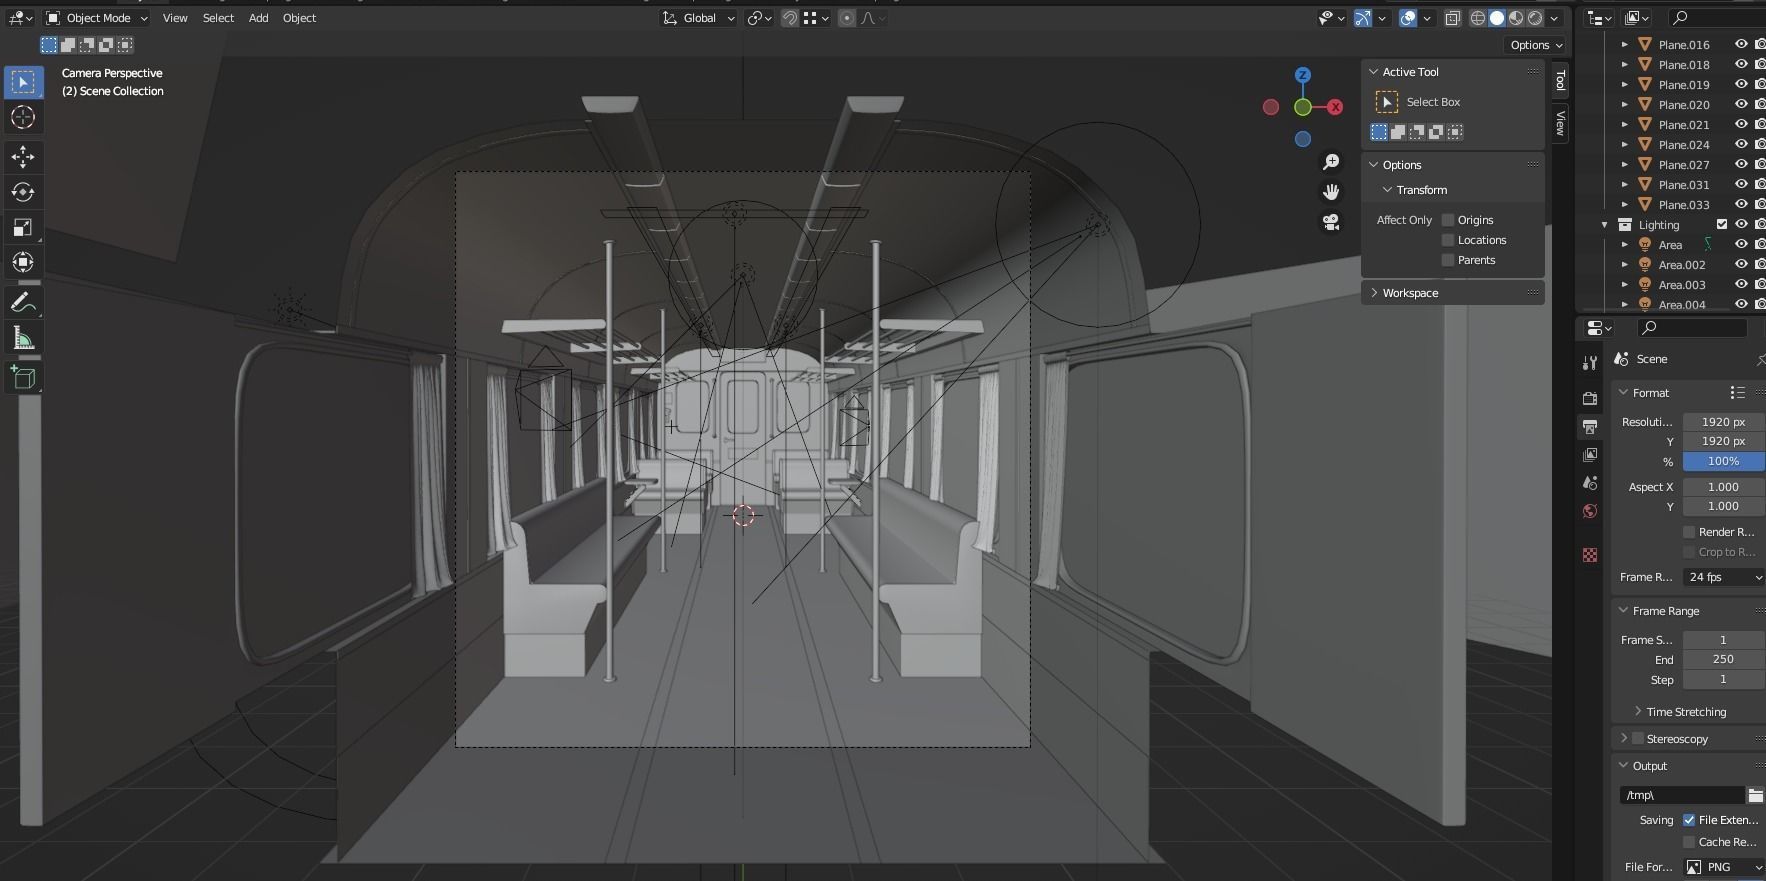Switch to solid viewport shading
Image resolution: width=1766 pixels, height=881 pixels.
point(1497,18)
